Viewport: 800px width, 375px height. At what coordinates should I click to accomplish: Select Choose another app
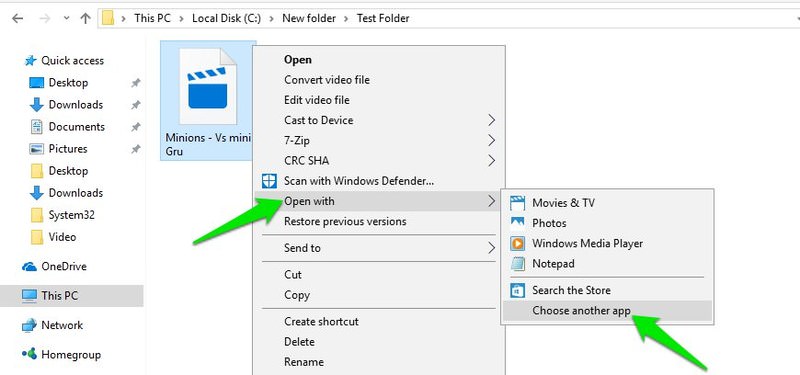[x=607, y=311]
